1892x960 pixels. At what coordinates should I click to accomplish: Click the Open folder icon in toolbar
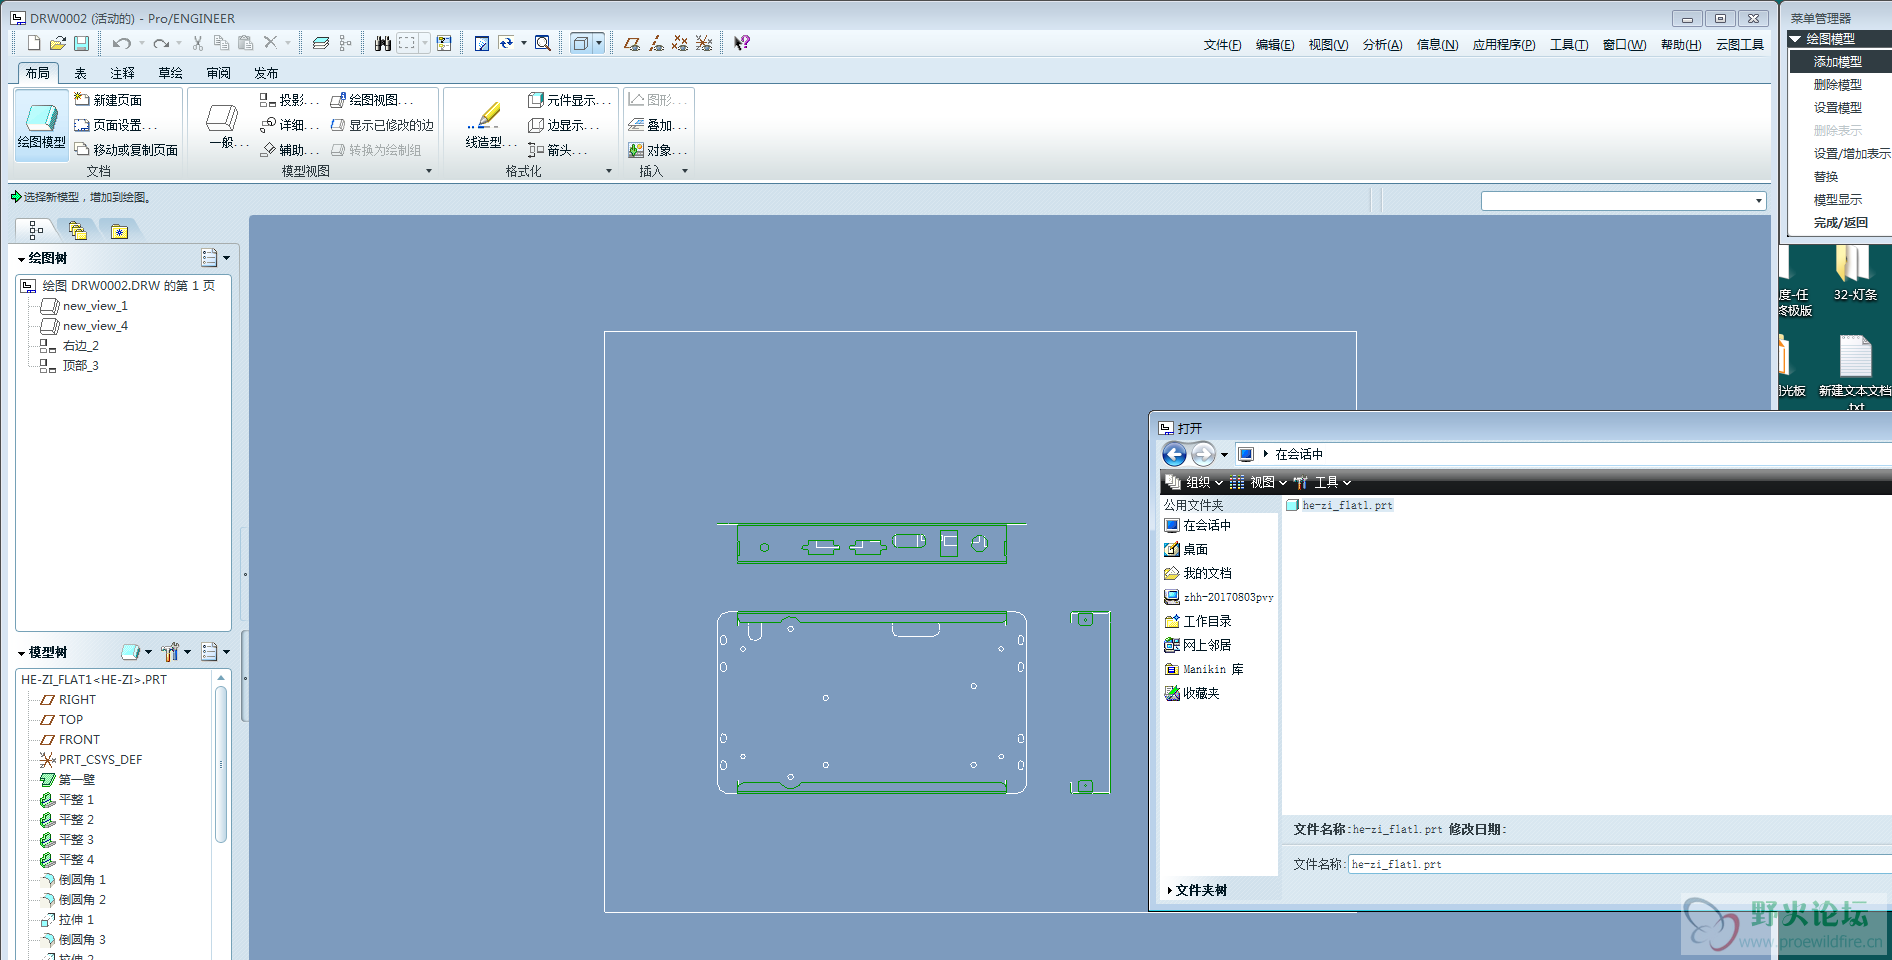click(58, 43)
